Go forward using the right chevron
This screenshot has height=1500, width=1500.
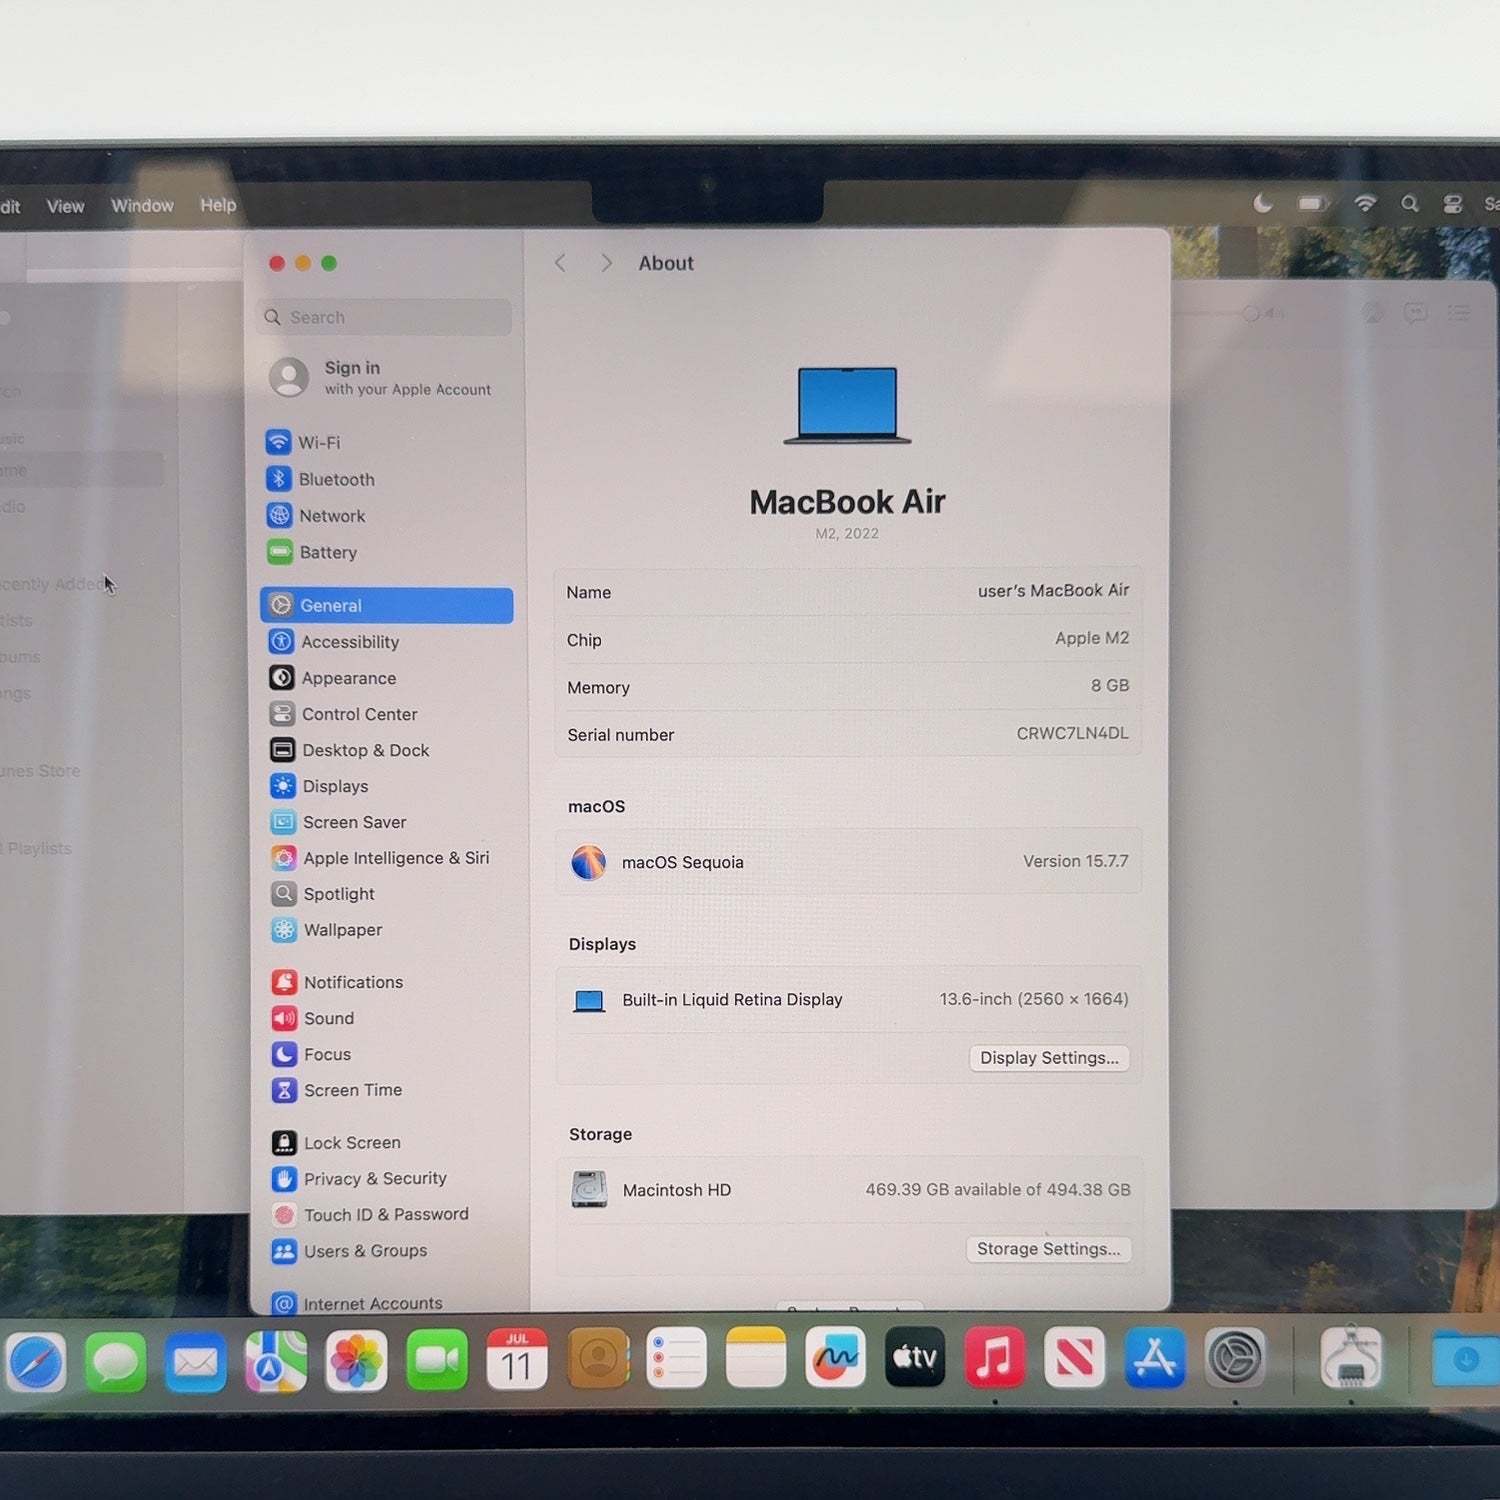pyautogui.click(x=606, y=263)
